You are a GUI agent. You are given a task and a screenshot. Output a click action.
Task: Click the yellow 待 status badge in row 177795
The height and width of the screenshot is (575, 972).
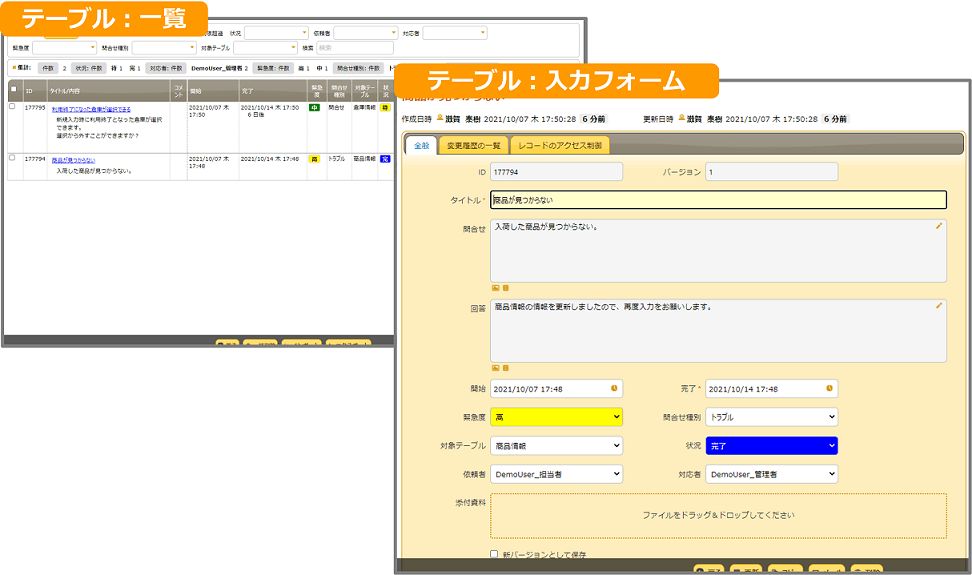pos(385,108)
